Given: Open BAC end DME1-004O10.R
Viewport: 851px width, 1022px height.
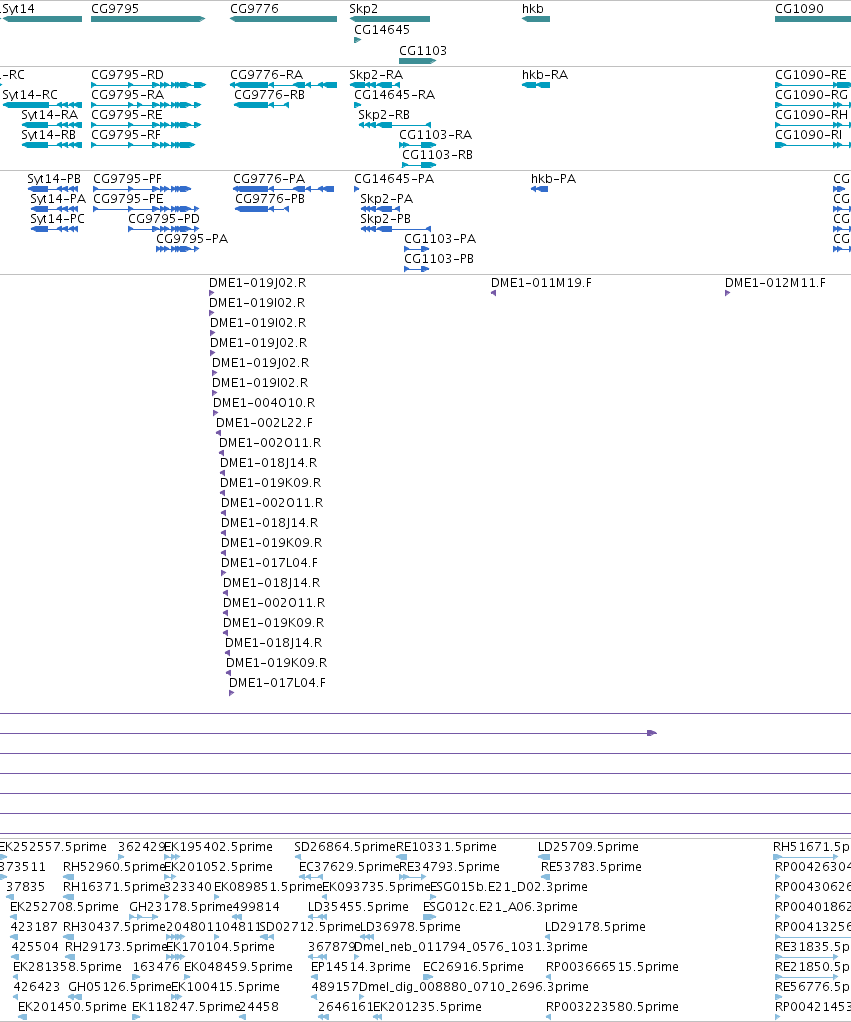Looking at the screenshot, I should tap(264, 403).
